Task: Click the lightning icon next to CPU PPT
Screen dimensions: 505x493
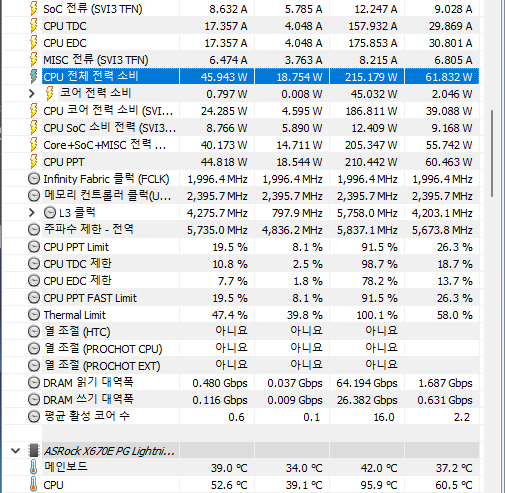Action: (34, 162)
